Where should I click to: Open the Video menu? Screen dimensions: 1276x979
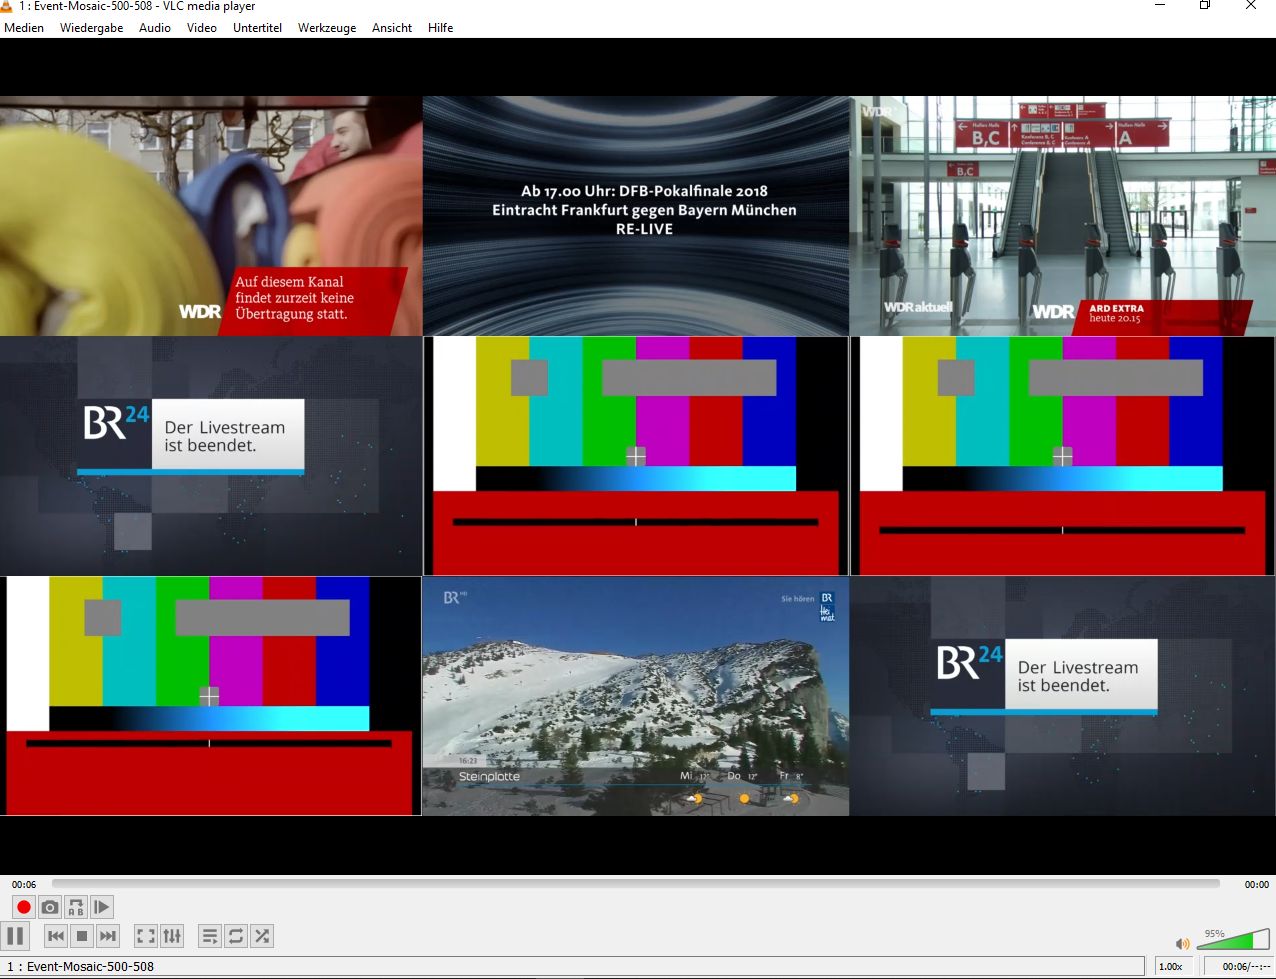[202, 28]
